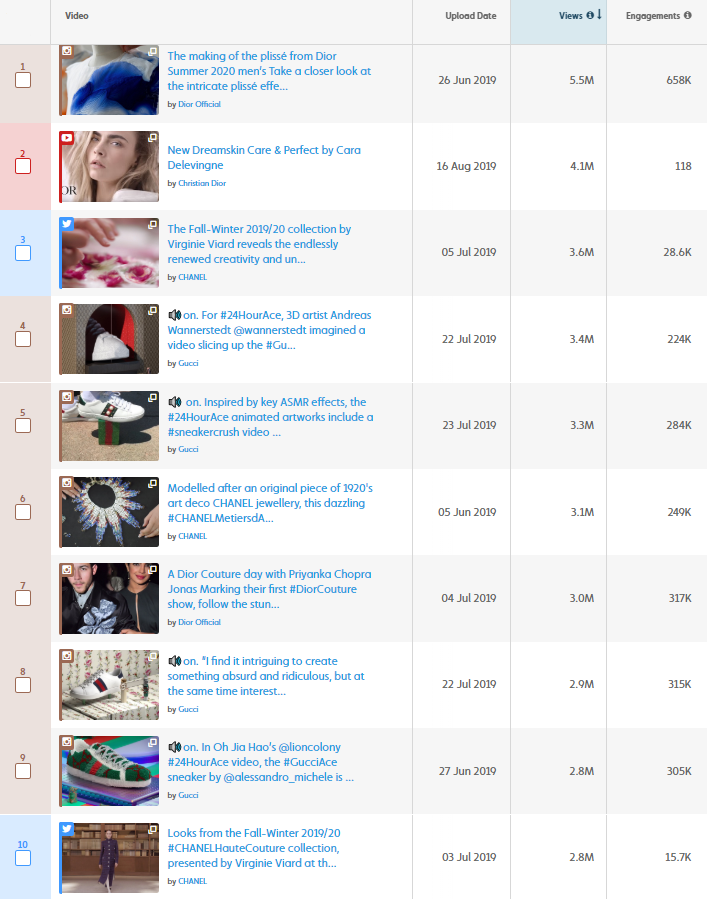Toggle checkbox for row 6 CHANEL jewellery
Image resolution: width=707 pixels, height=899 pixels.
[23, 512]
